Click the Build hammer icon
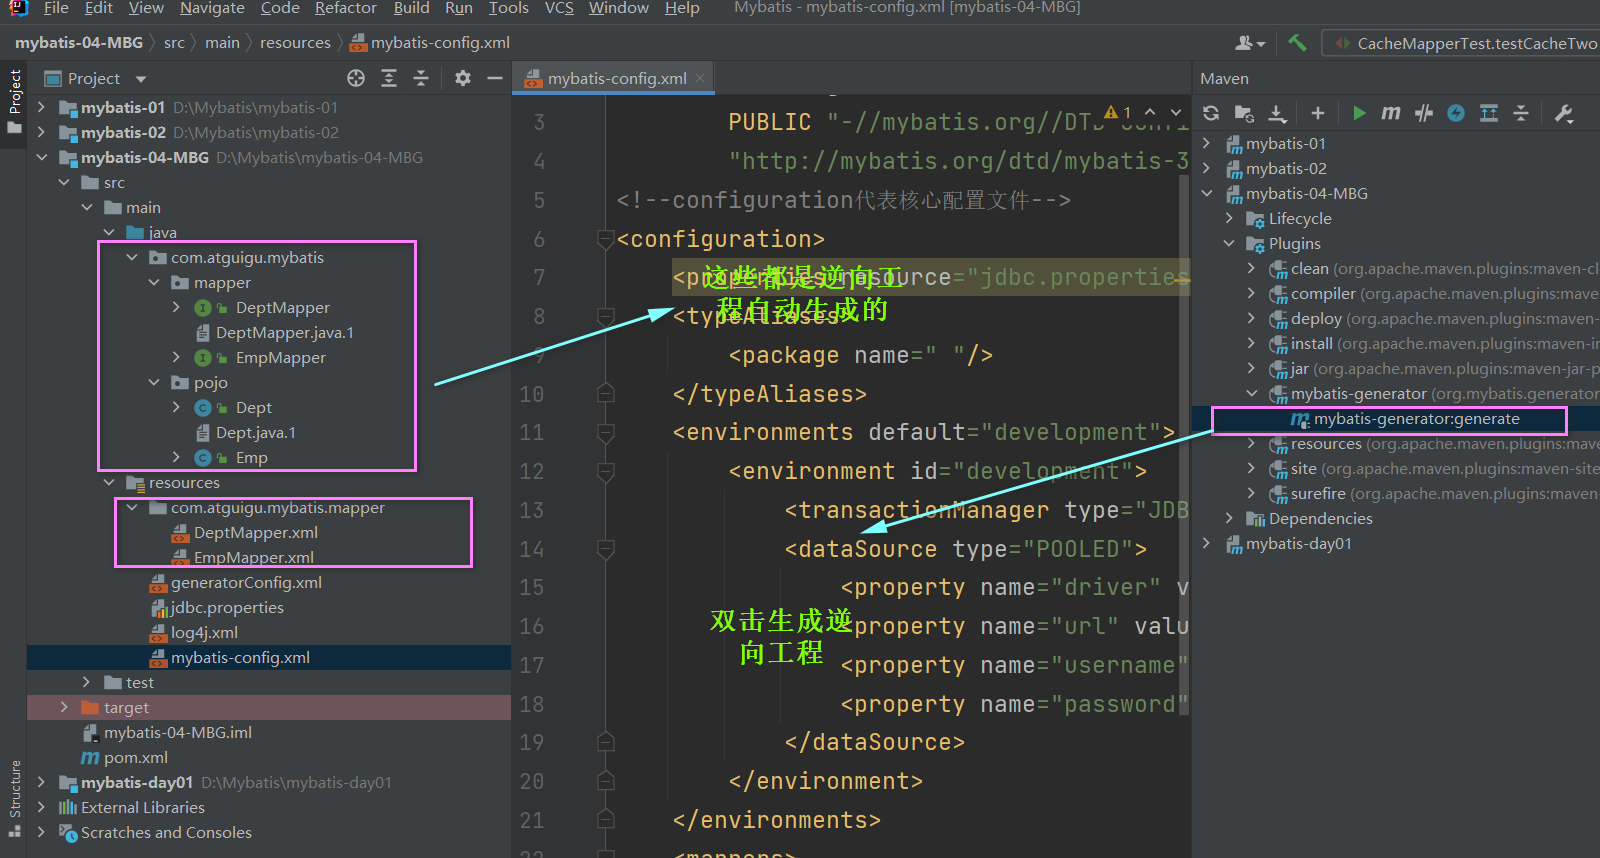This screenshot has width=1600, height=858. pyautogui.click(x=1297, y=43)
